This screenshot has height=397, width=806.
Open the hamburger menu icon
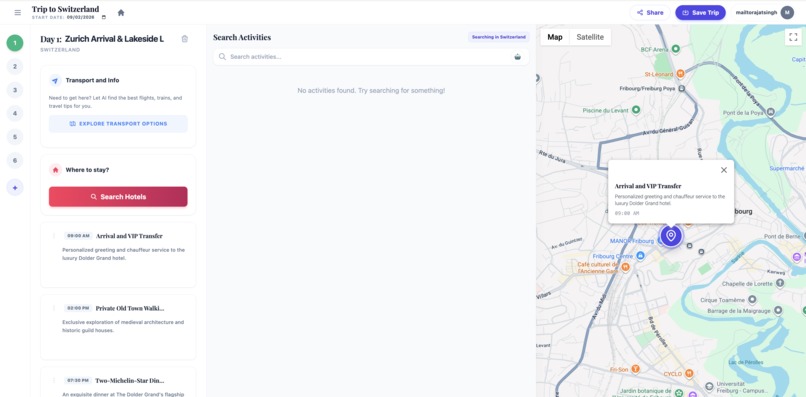(17, 12)
